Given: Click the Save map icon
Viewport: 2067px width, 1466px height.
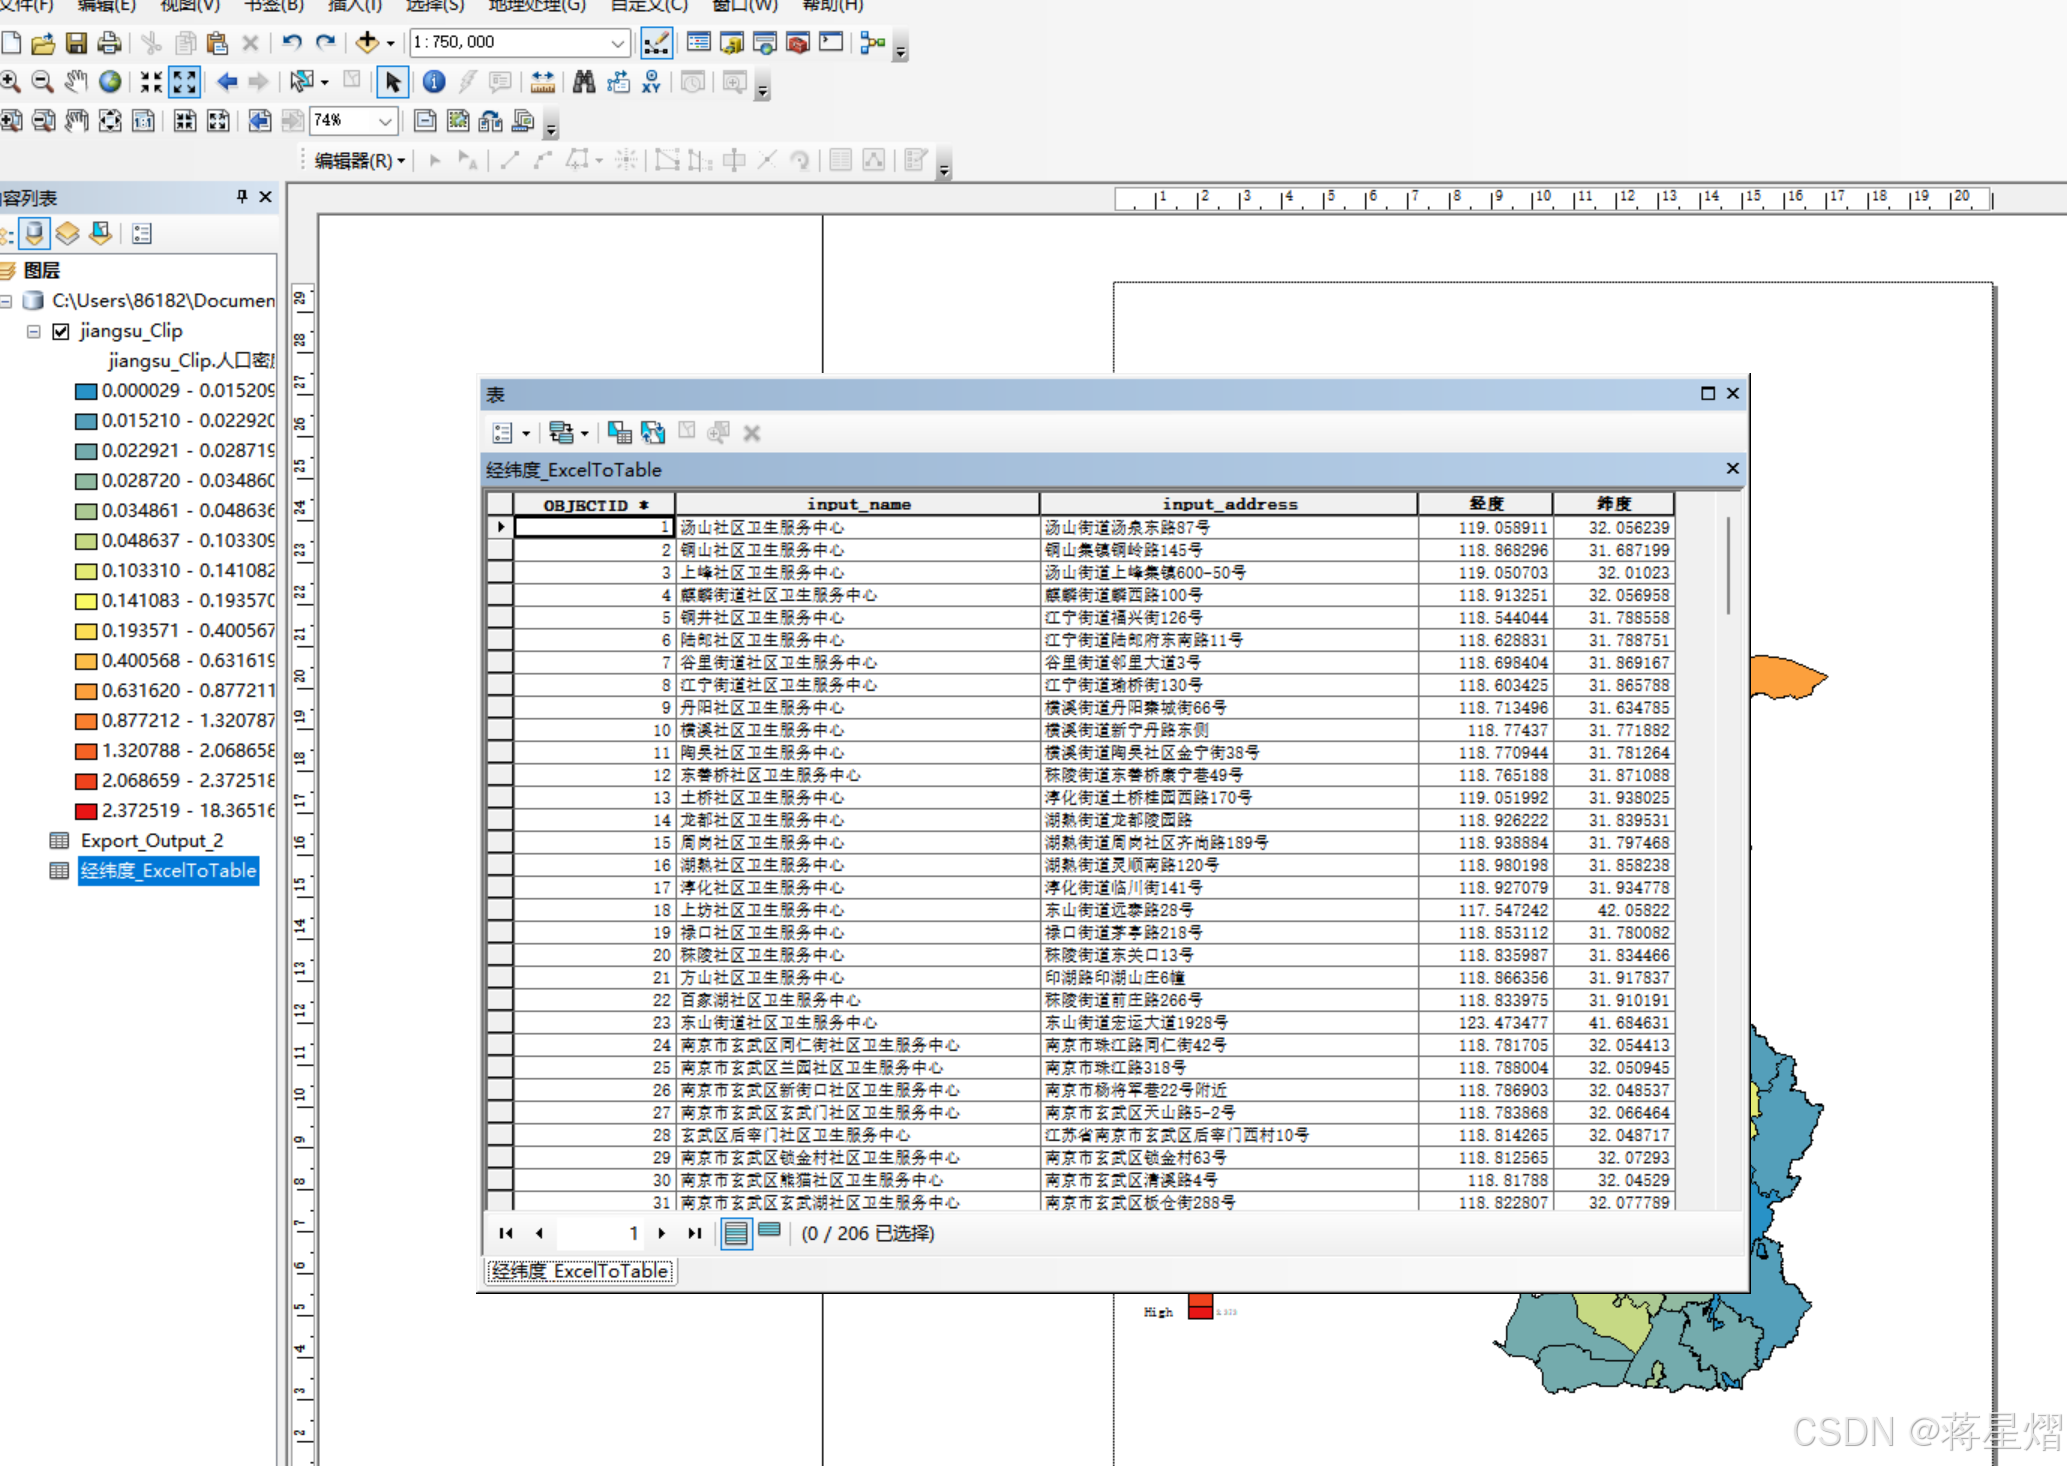Looking at the screenshot, I should click(x=76, y=42).
